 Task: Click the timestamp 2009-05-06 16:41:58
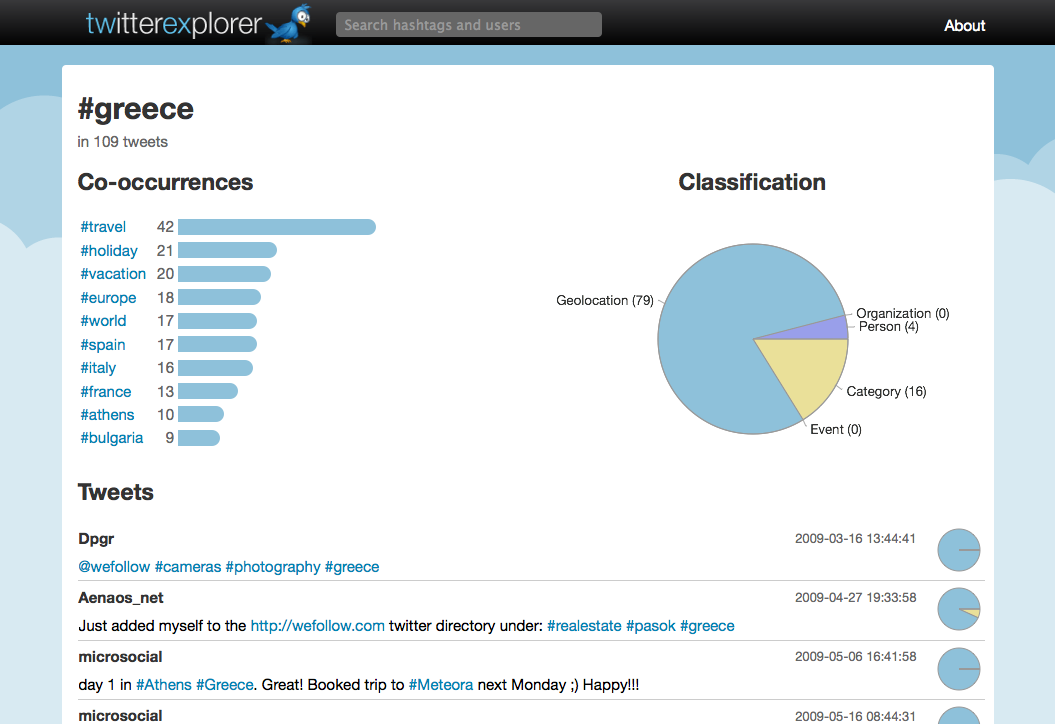(x=855, y=656)
